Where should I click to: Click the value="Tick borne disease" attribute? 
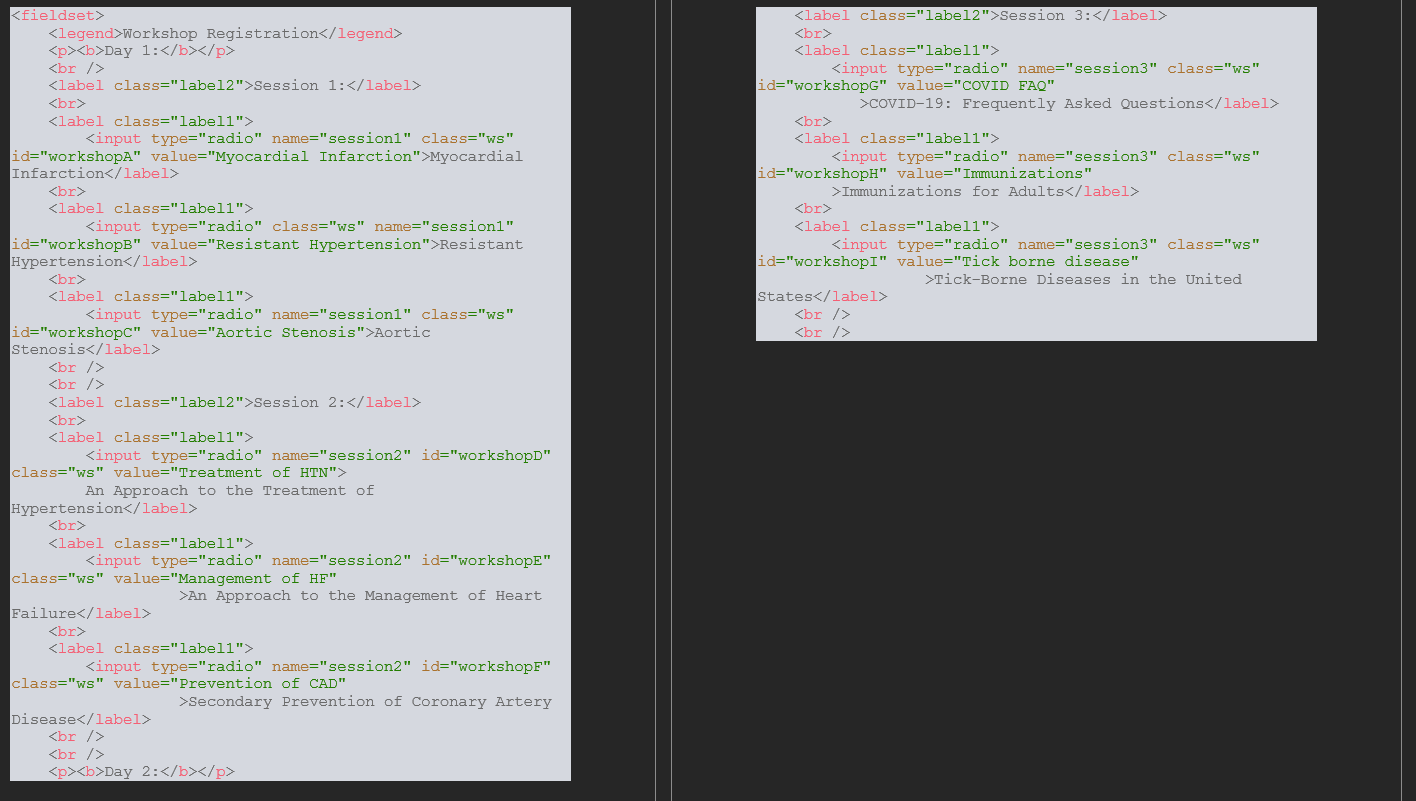[1018, 262]
